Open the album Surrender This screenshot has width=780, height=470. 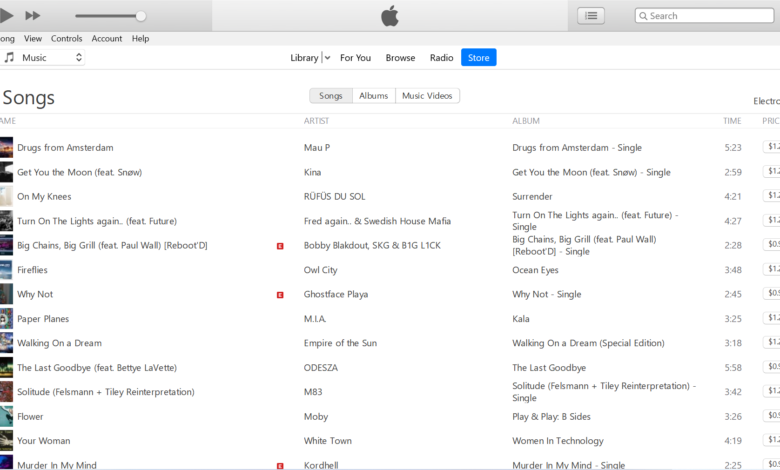(x=532, y=196)
